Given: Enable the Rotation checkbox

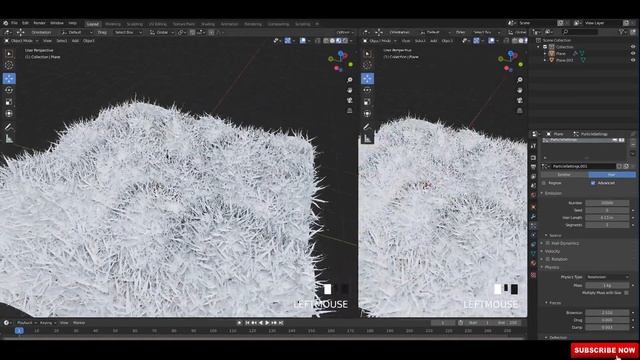Looking at the screenshot, I should point(548,259).
